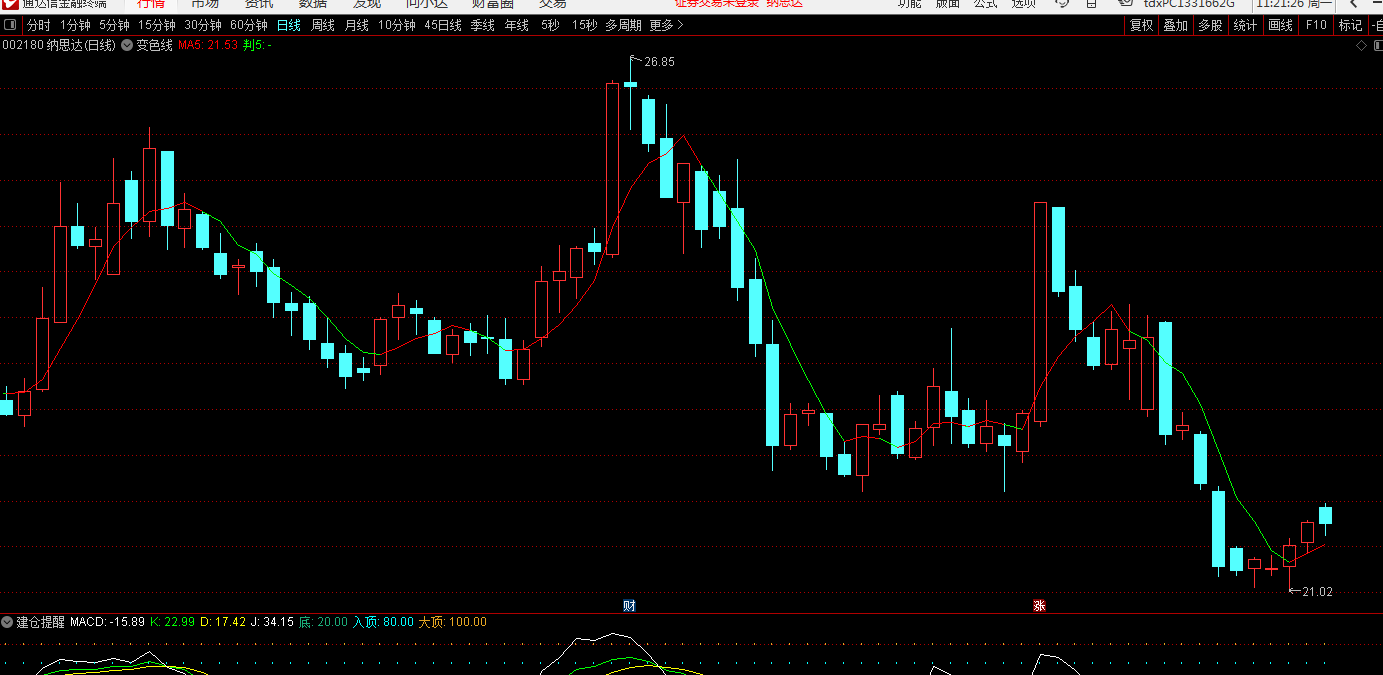Toggle 叠加 overlay comparison
Viewport: 1383px width, 675px height.
[1175, 25]
